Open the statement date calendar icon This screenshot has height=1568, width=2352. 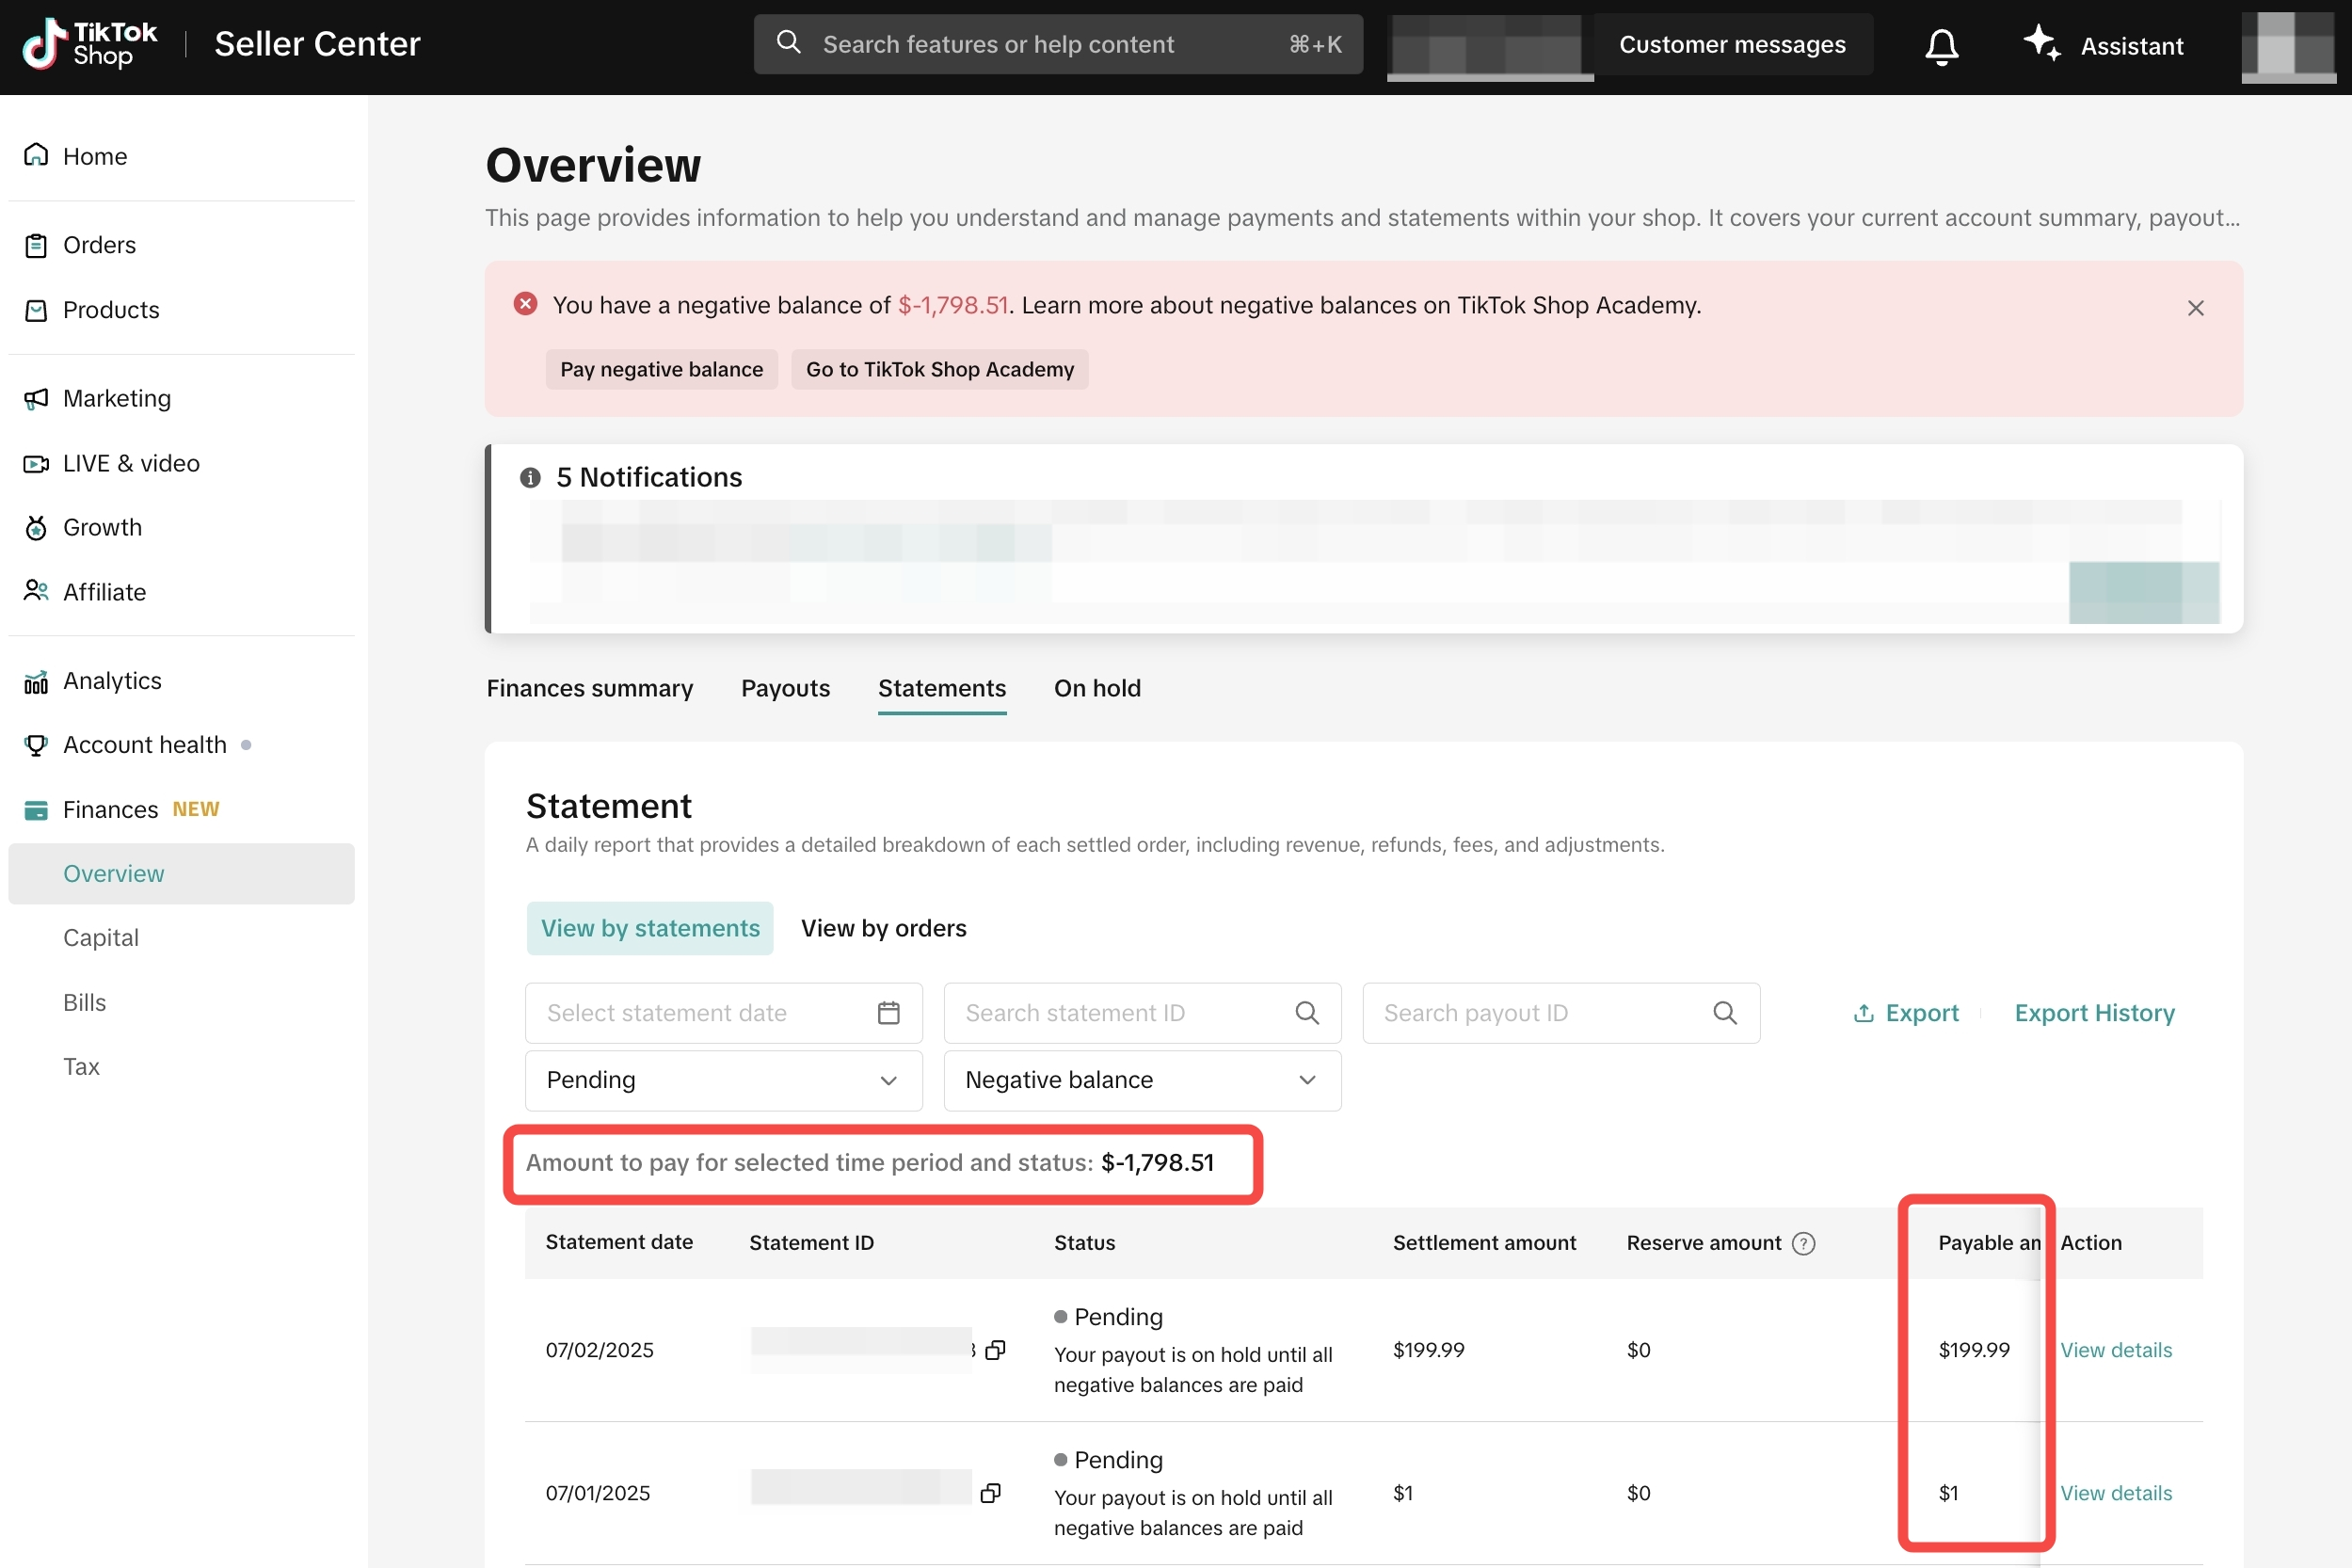pyautogui.click(x=888, y=1013)
